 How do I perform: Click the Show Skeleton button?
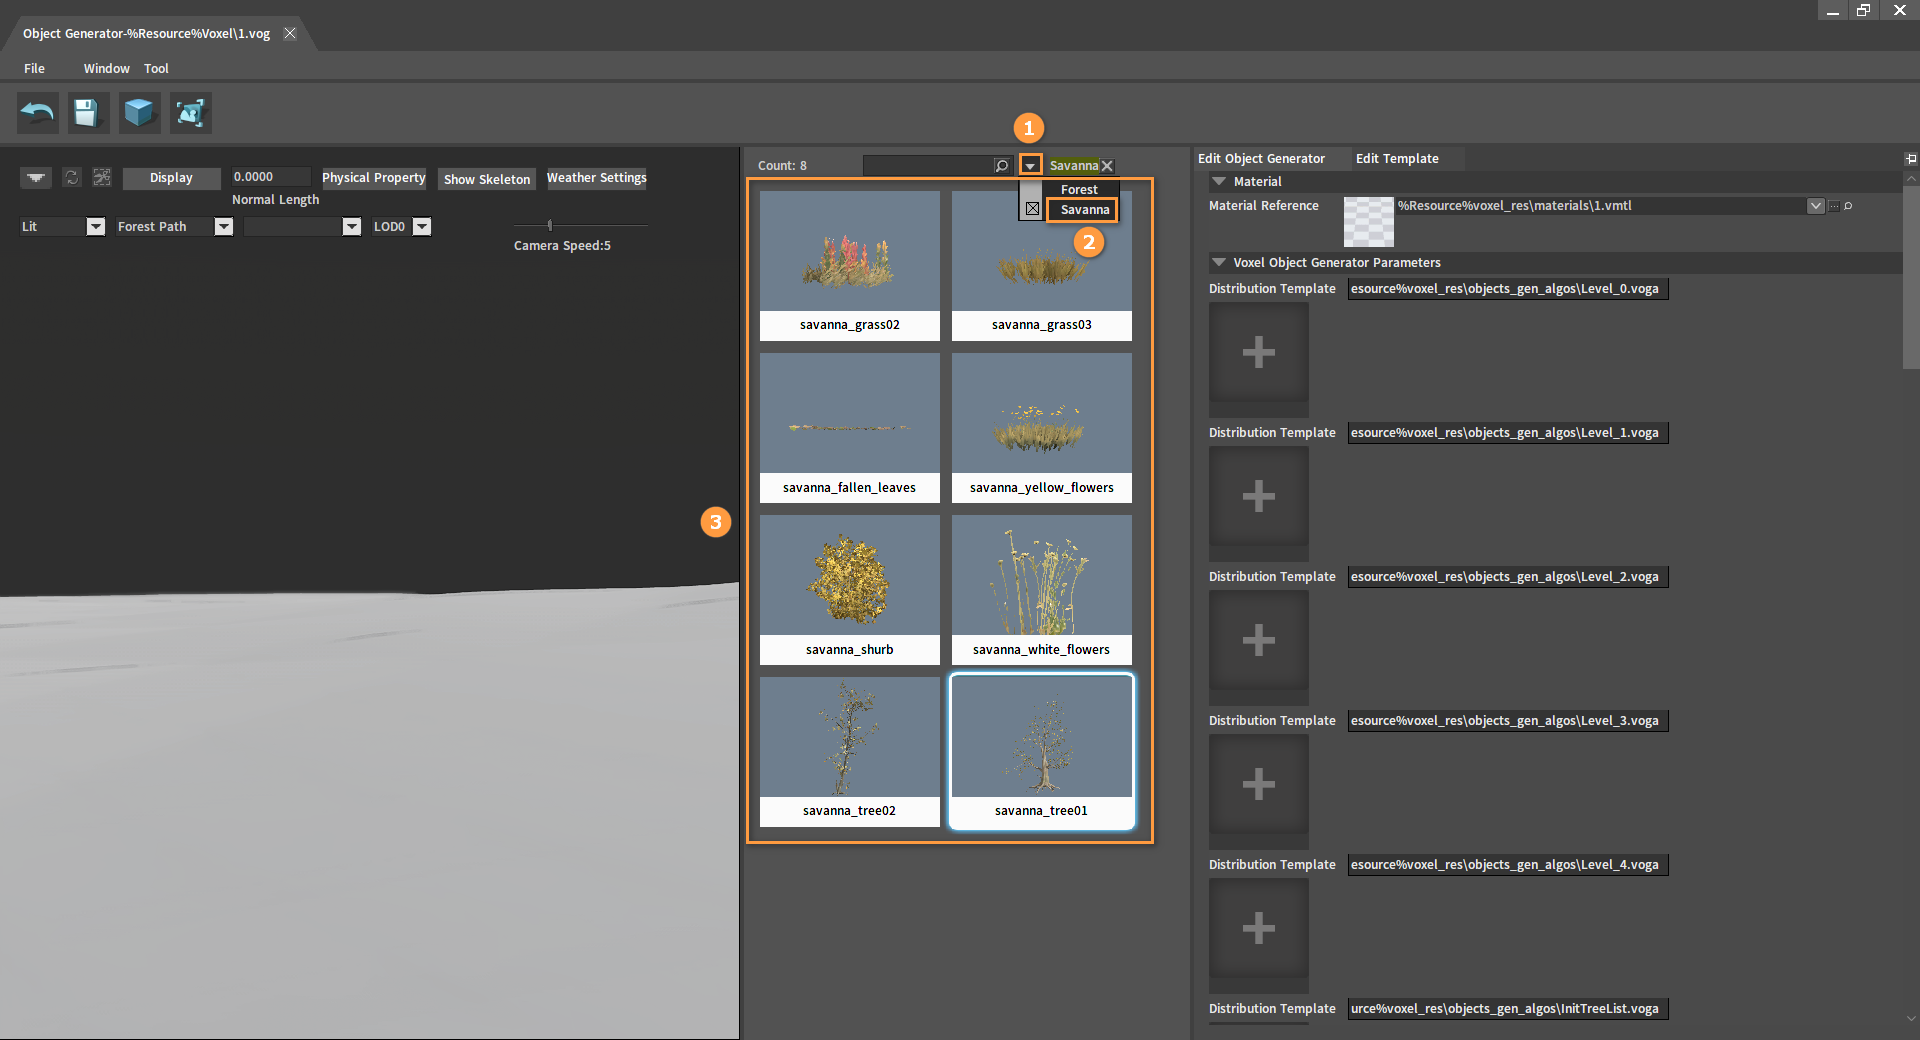[x=487, y=180]
